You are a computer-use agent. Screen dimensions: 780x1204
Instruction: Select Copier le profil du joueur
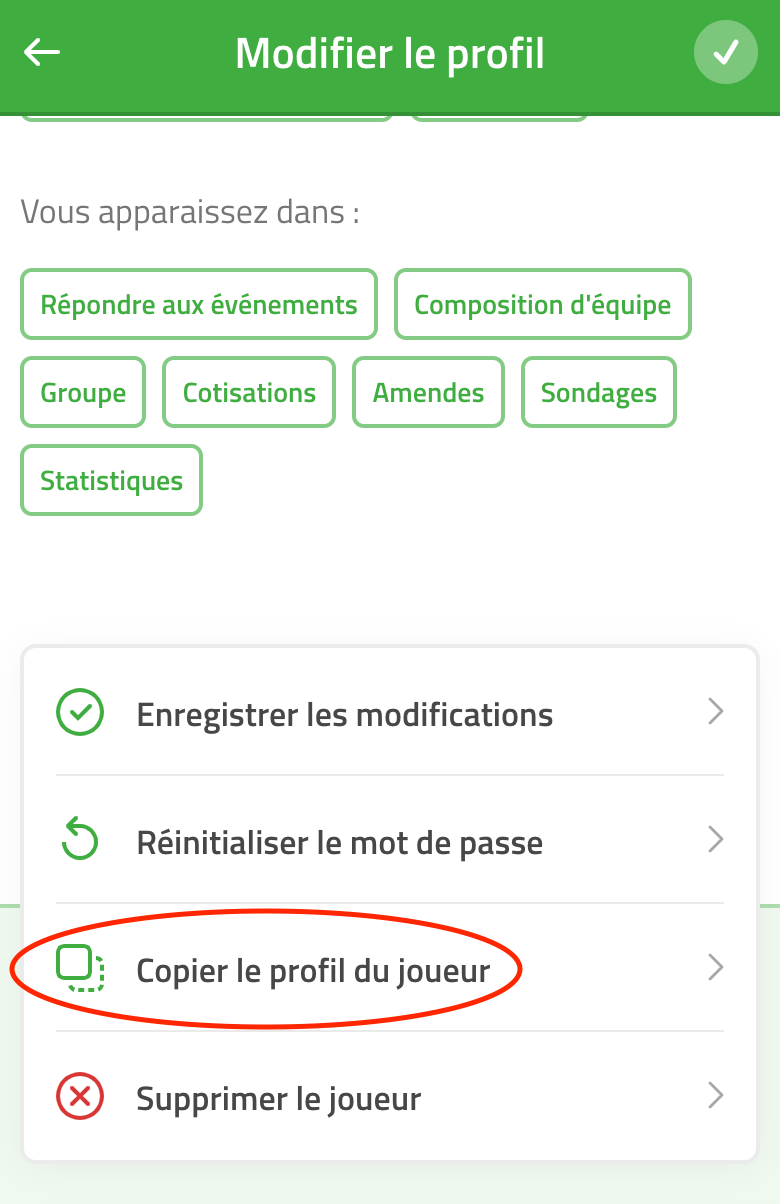390,968
